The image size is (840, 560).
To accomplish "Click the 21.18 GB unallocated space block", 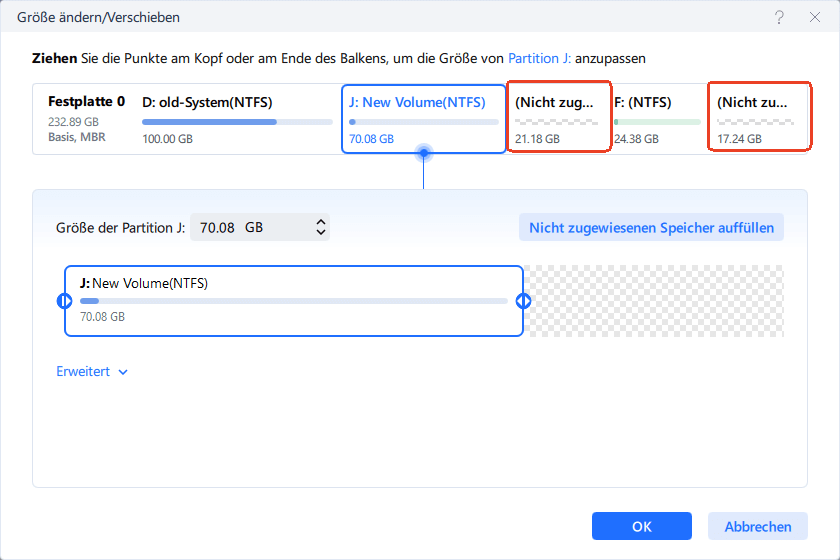I will [x=559, y=117].
